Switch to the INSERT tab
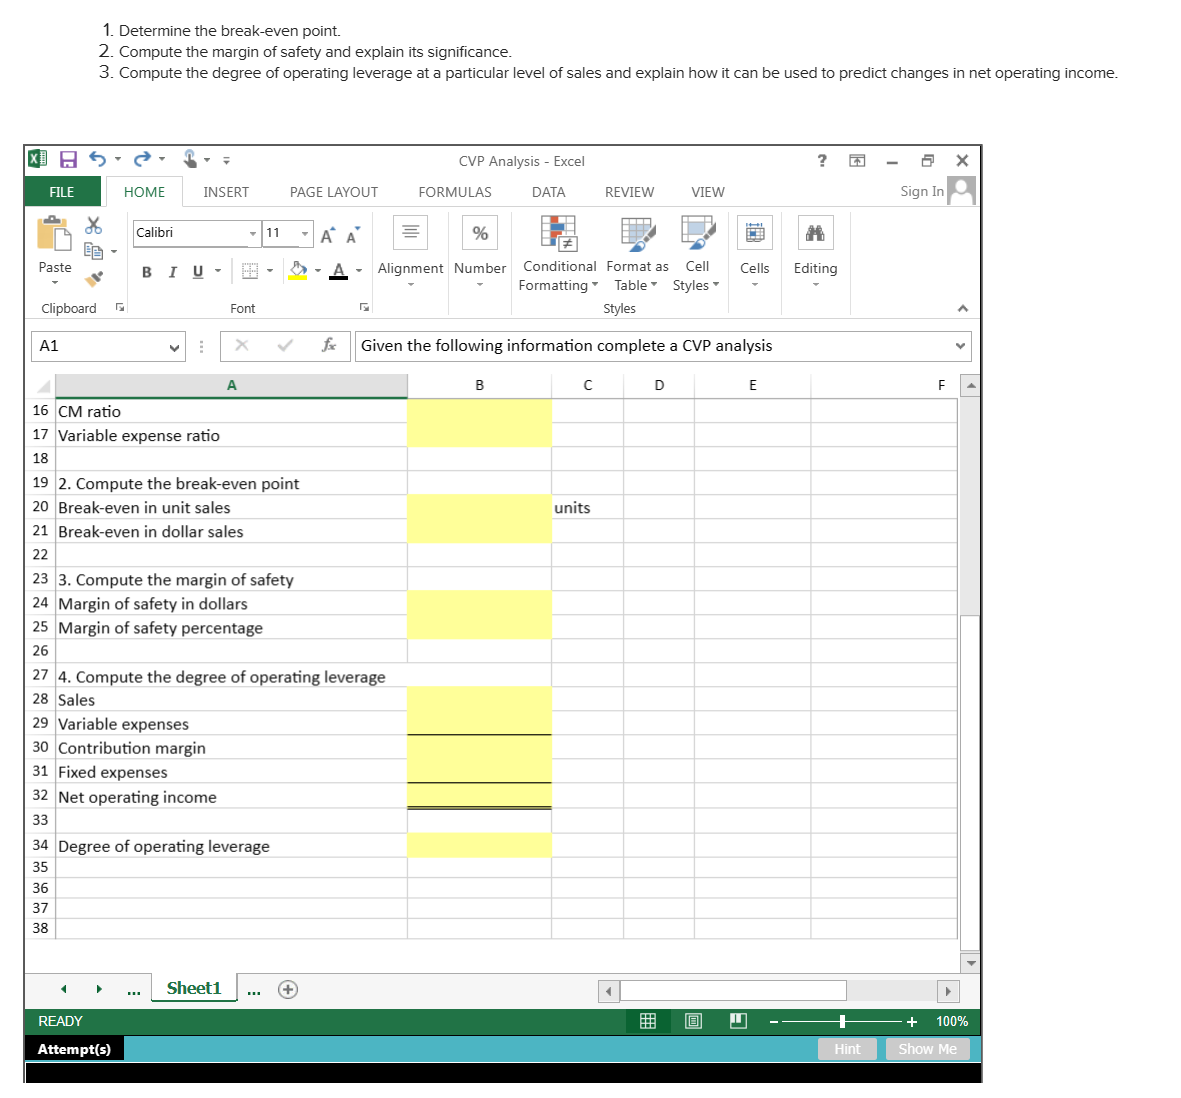 click(x=226, y=192)
